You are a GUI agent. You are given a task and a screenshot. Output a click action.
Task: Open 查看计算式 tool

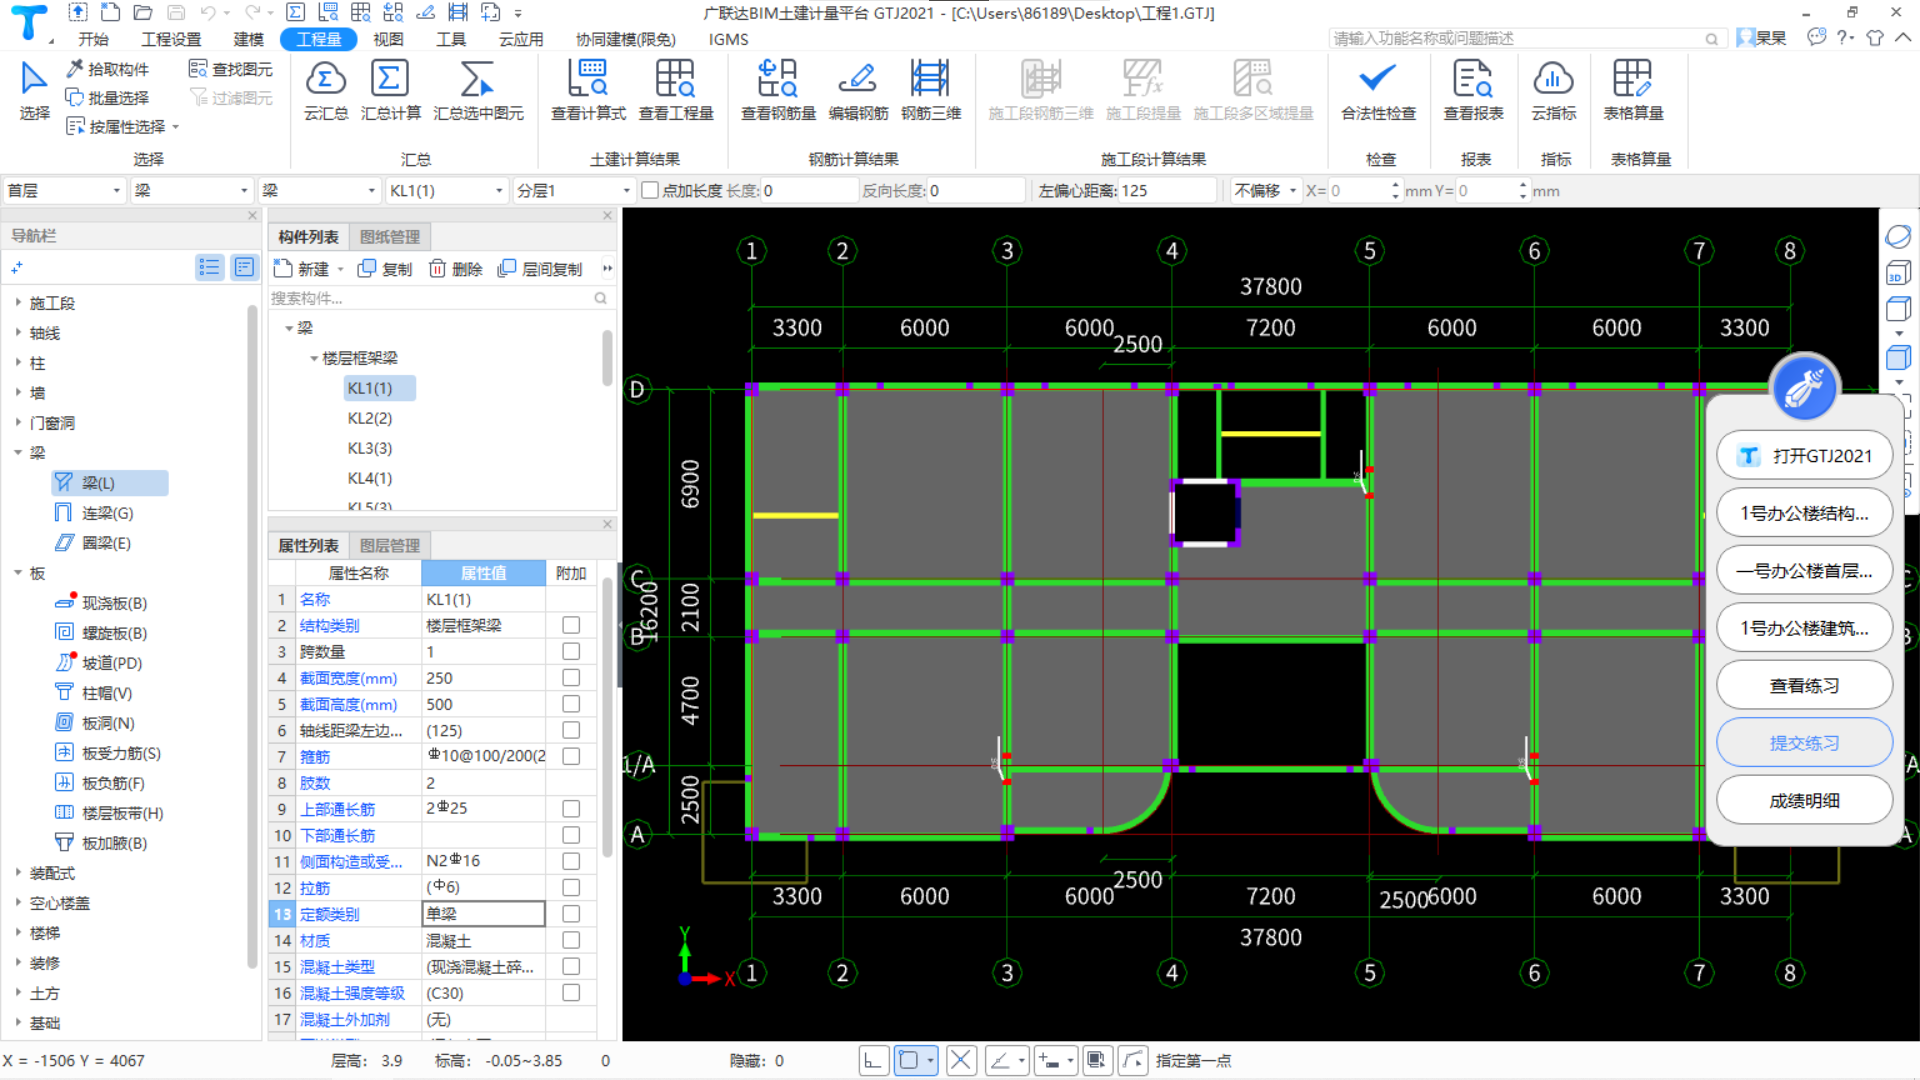click(x=588, y=90)
